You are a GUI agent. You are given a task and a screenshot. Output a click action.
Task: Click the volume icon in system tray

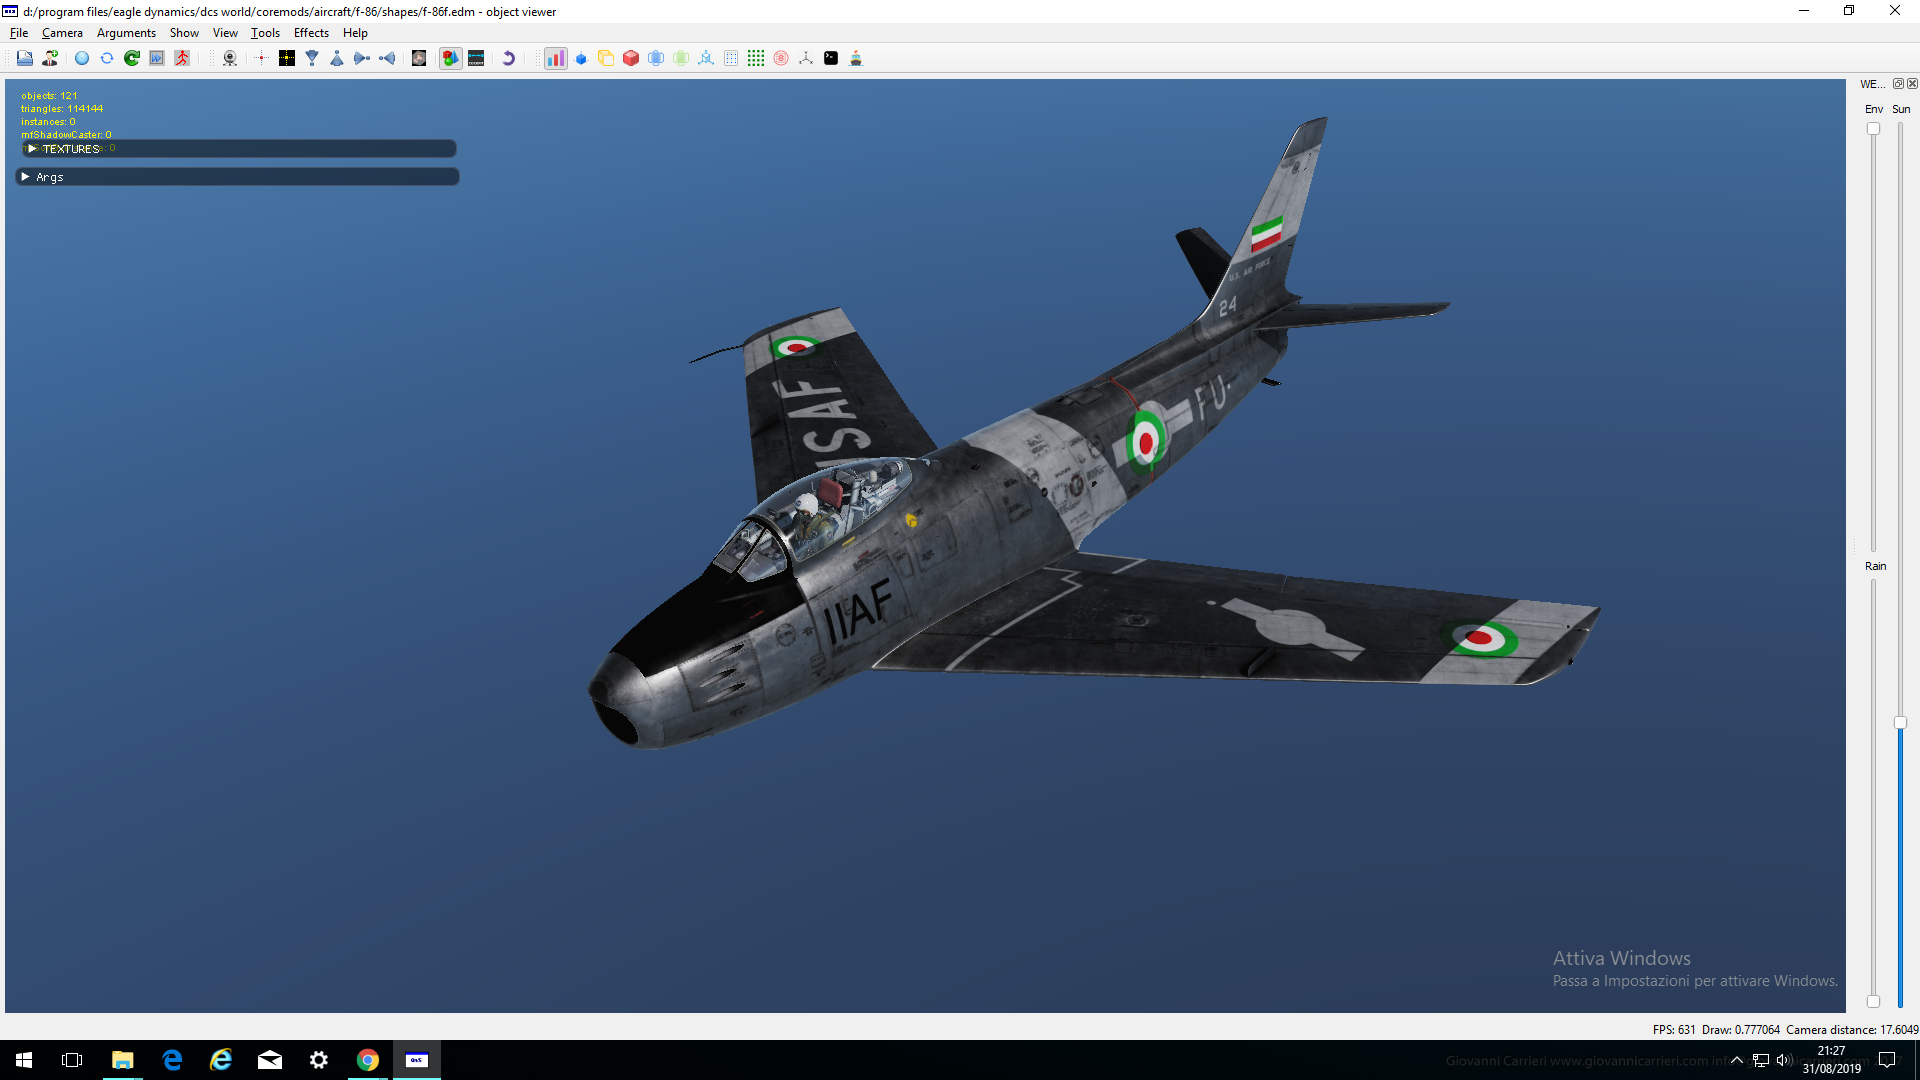pos(1784,1060)
